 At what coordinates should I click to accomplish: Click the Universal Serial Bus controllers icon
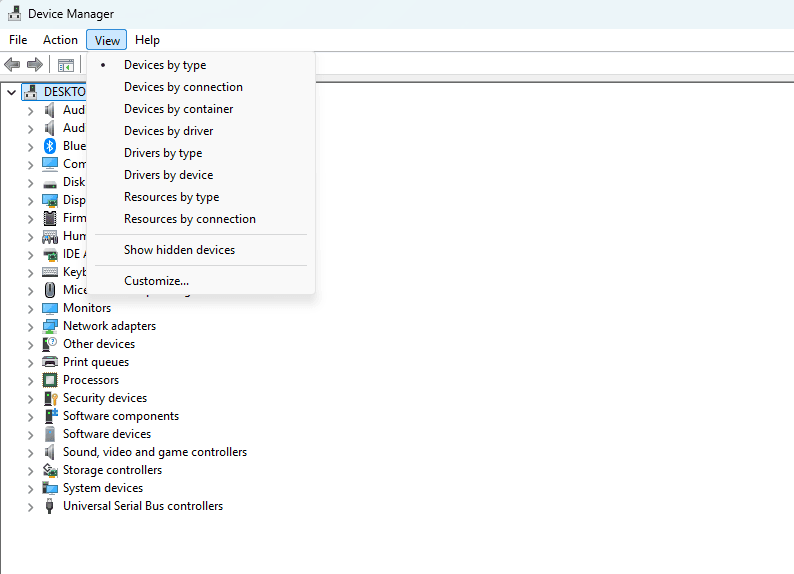click(49, 506)
